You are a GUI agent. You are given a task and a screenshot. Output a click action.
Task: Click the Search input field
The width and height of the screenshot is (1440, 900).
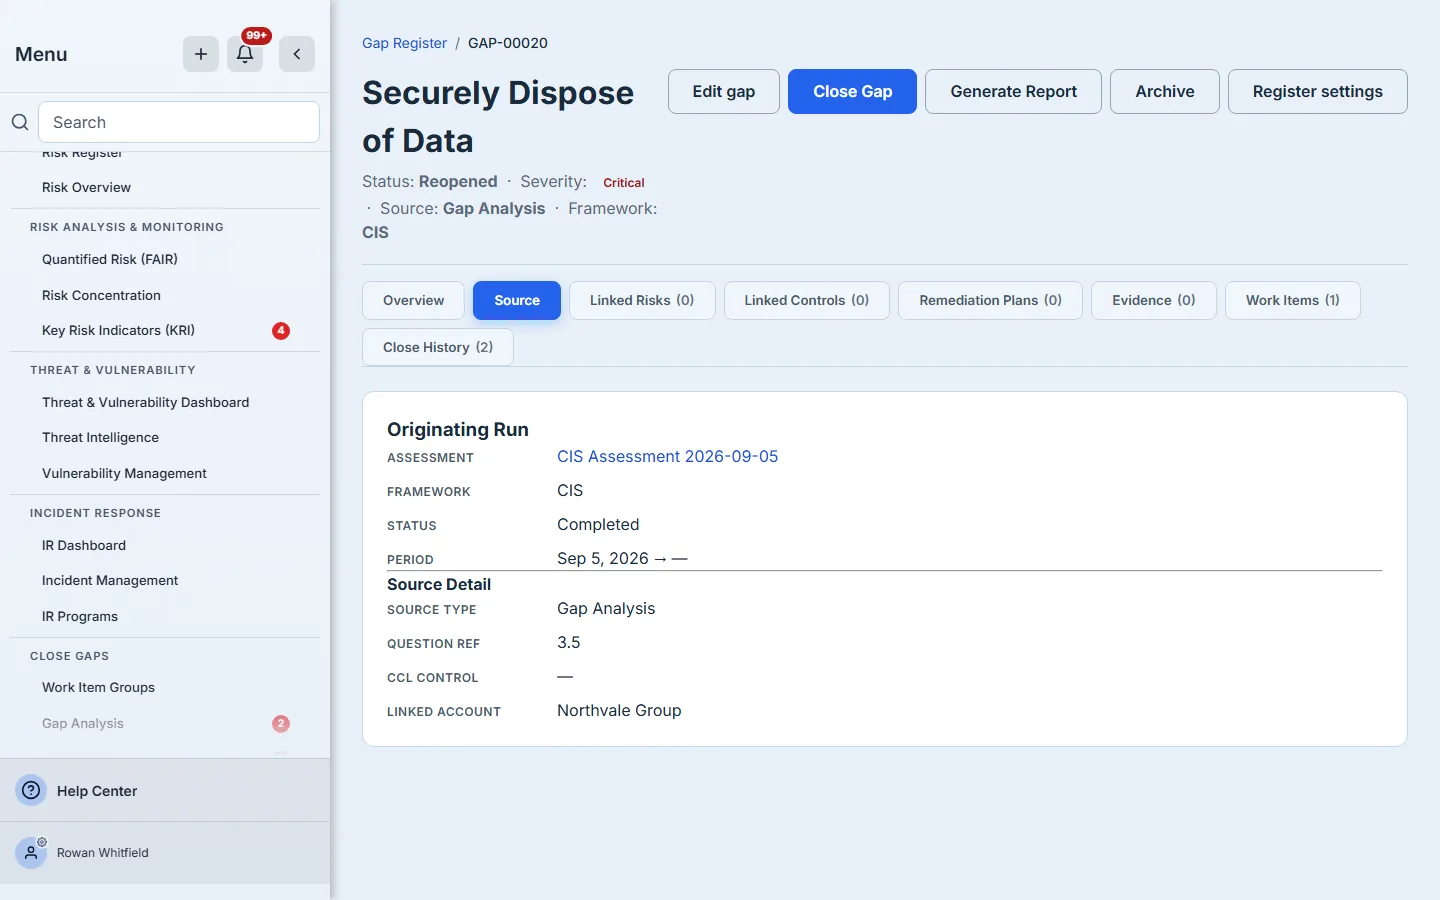(179, 122)
